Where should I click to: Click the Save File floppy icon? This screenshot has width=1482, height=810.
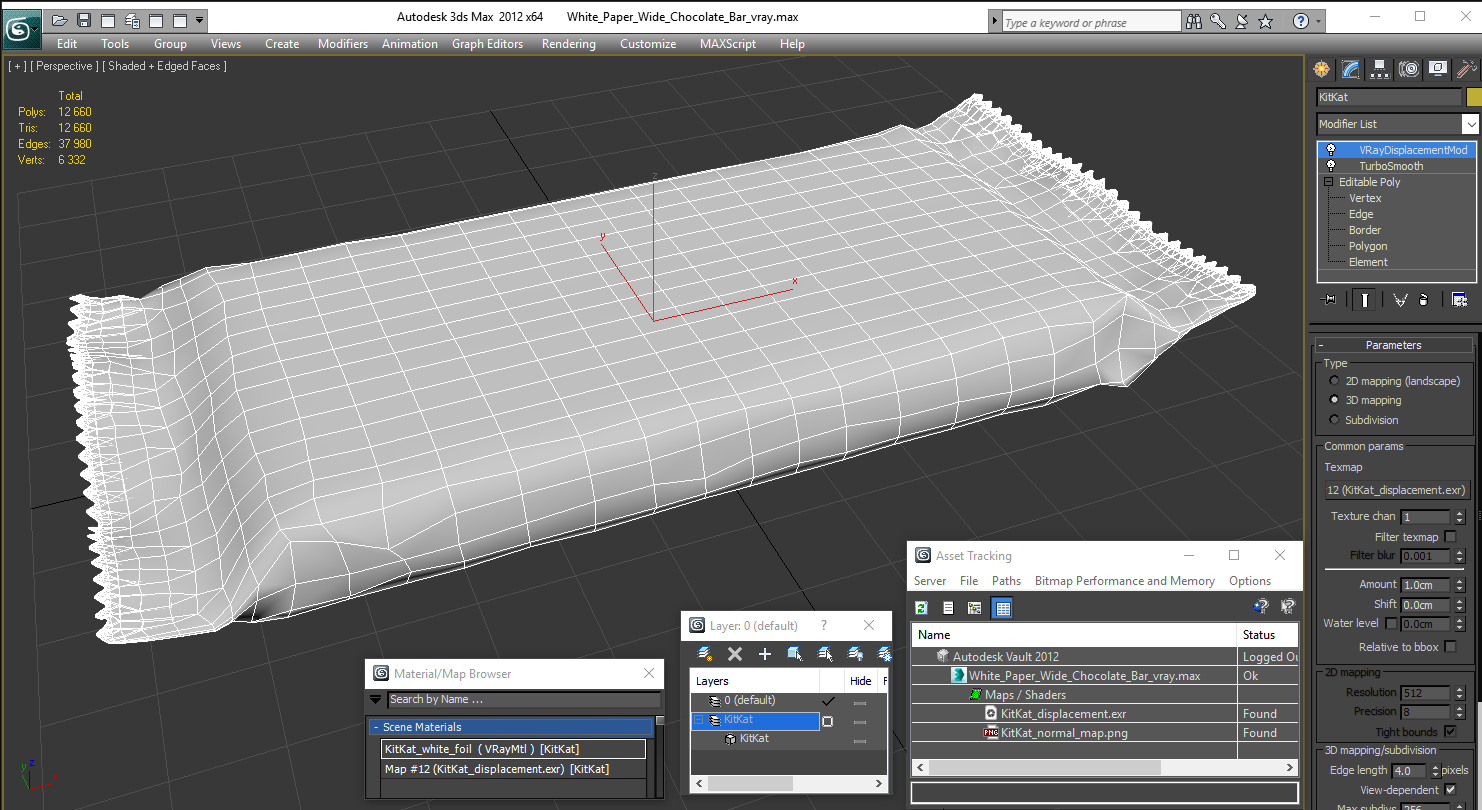[x=83, y=19]
